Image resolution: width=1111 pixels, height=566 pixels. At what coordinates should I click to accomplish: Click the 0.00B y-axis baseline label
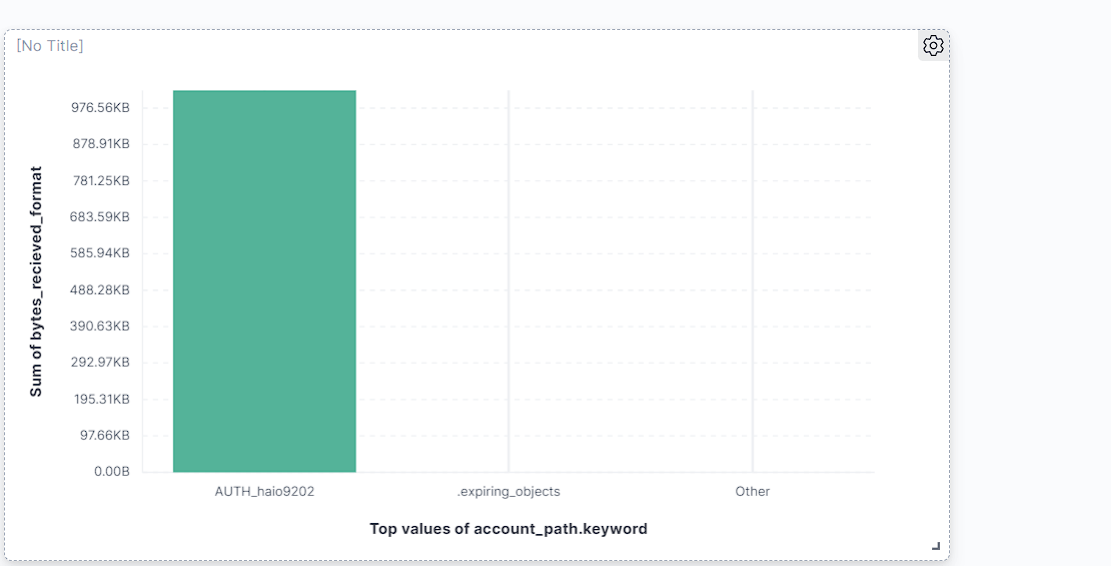coord(111,471)
